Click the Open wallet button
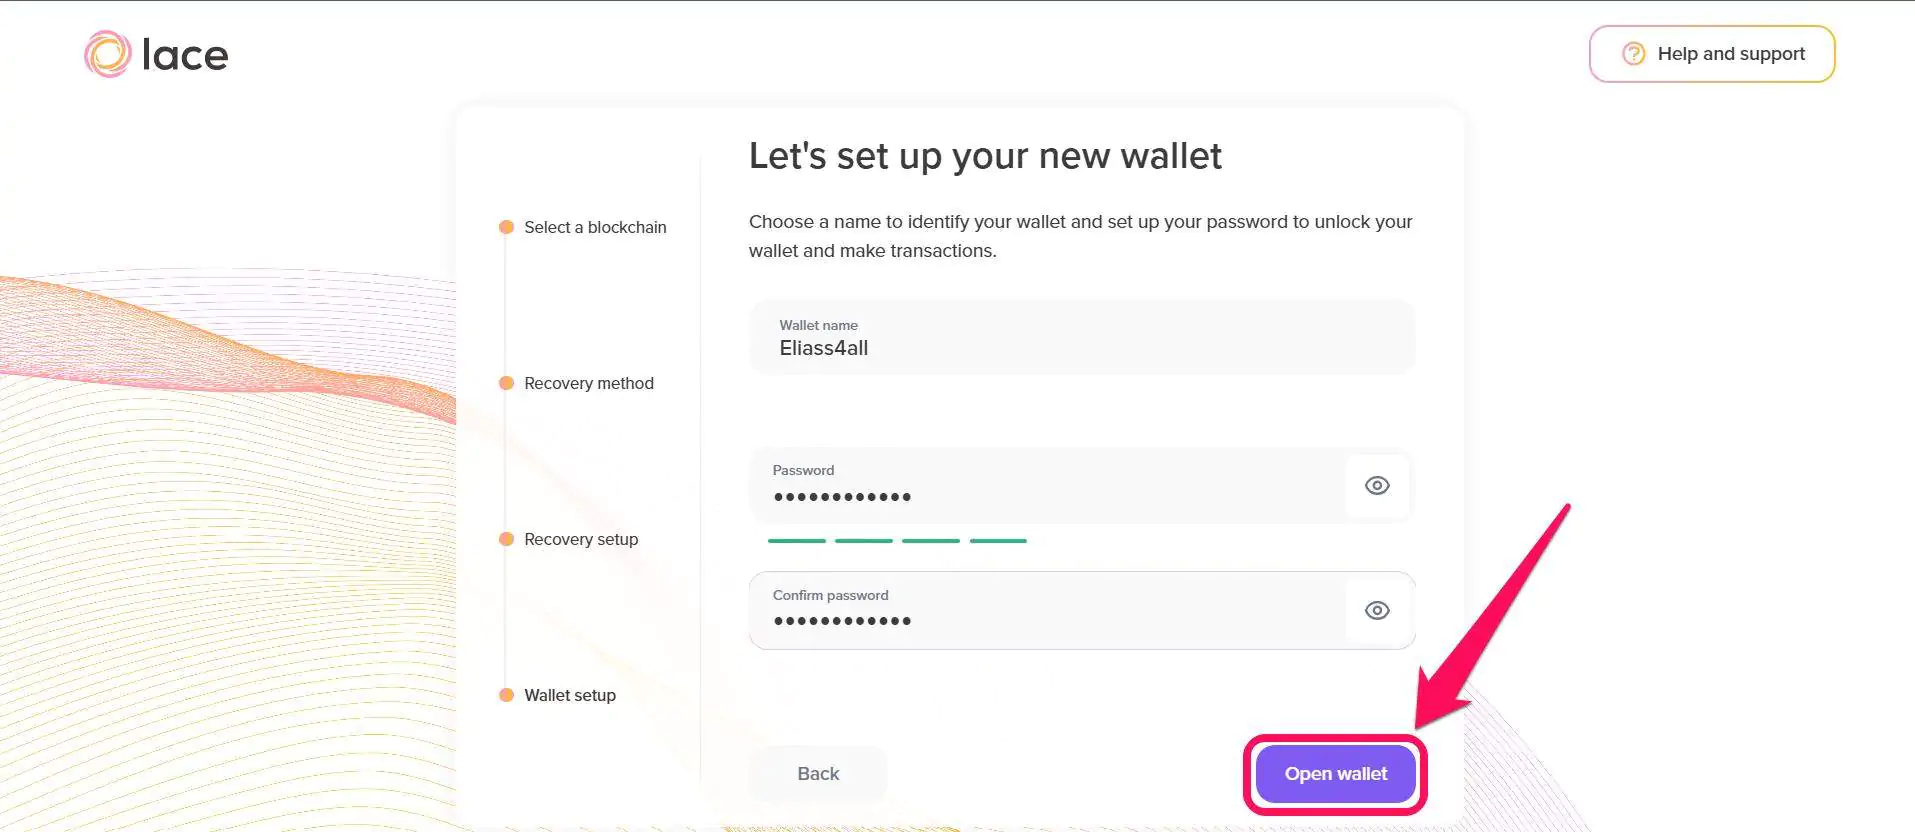This screenshot has width=1915, height=832. (1335, 773)
